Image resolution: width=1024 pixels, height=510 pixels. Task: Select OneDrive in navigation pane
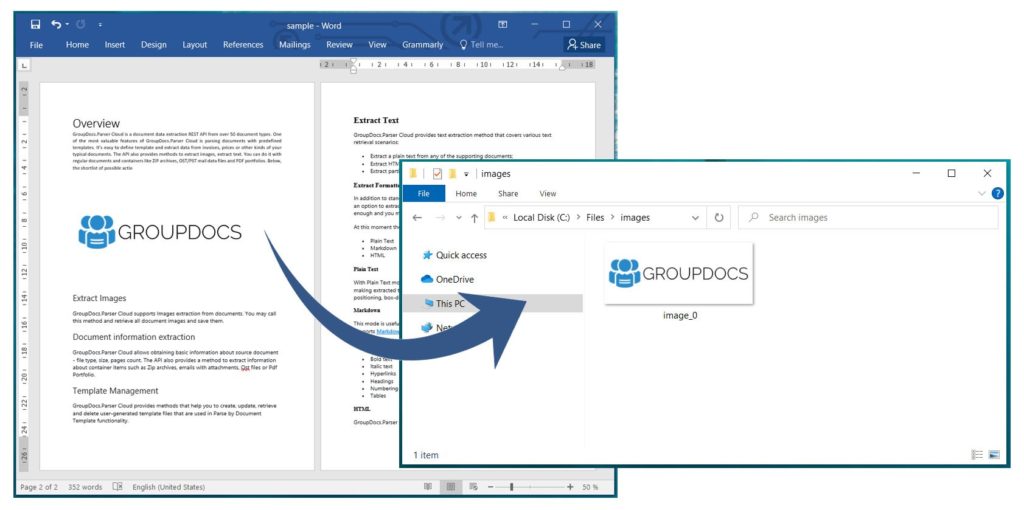coord(448,279)
